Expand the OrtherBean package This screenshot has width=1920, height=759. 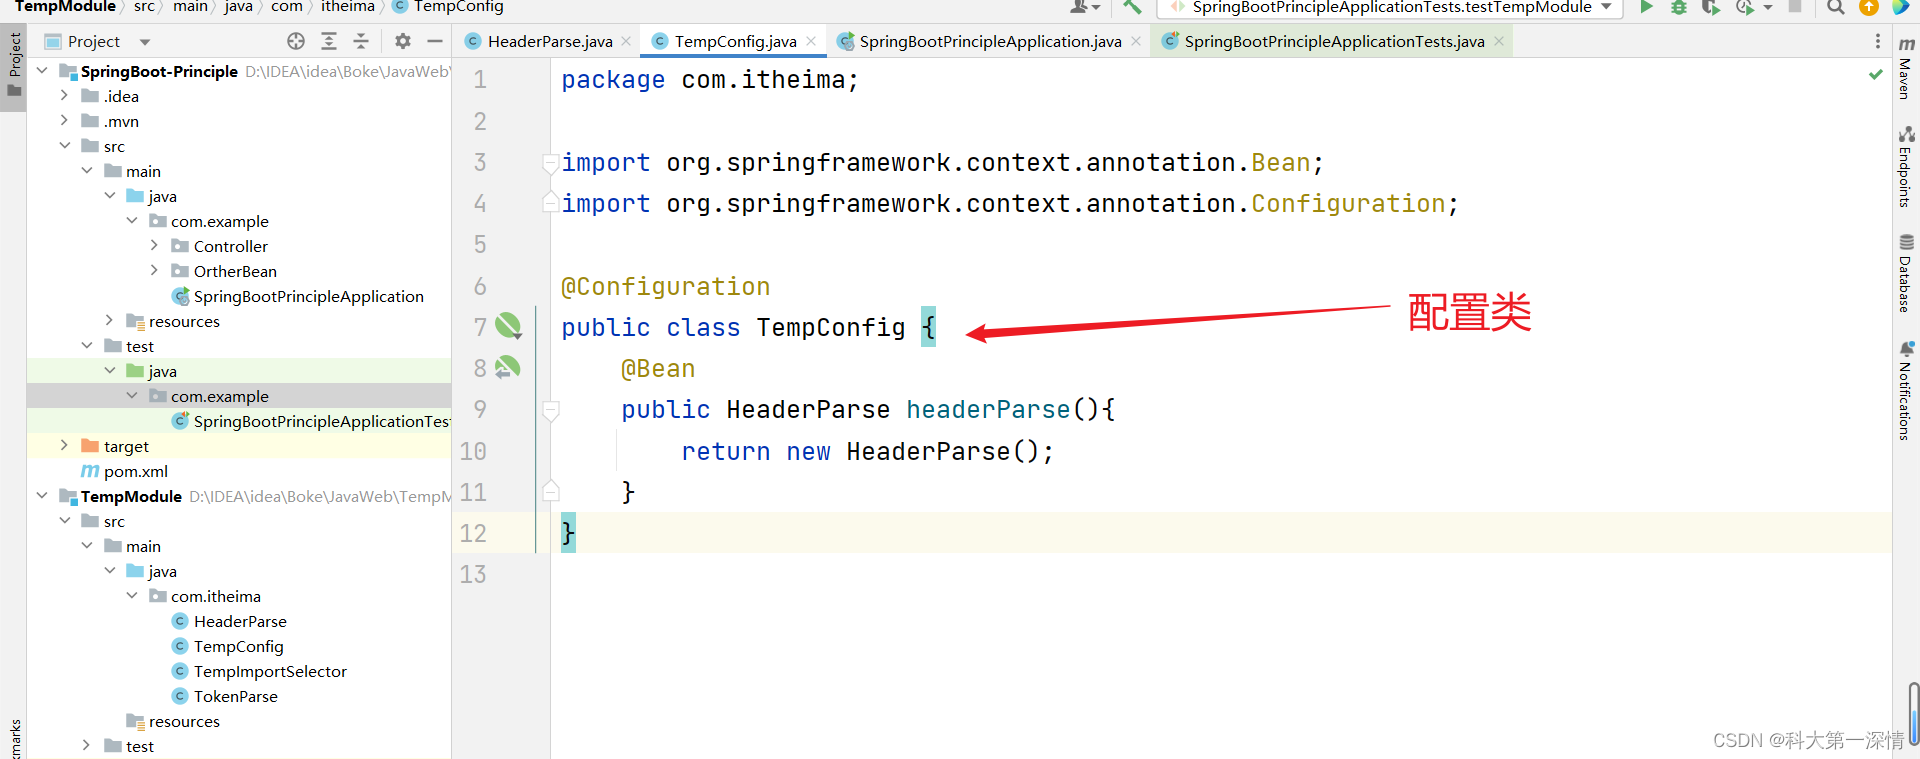click(x=154, y=271)
